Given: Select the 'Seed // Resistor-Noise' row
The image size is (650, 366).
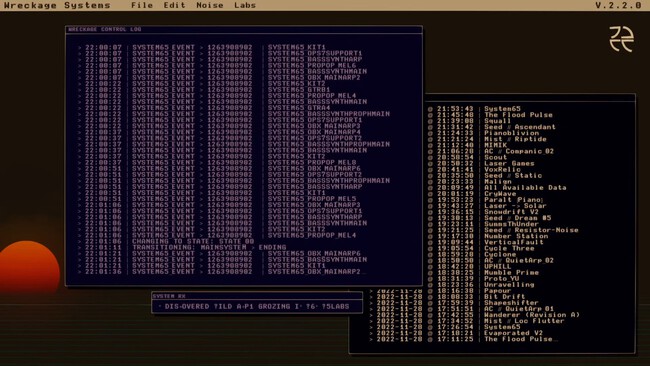Looking at the screenshot, I should point(503,230).
